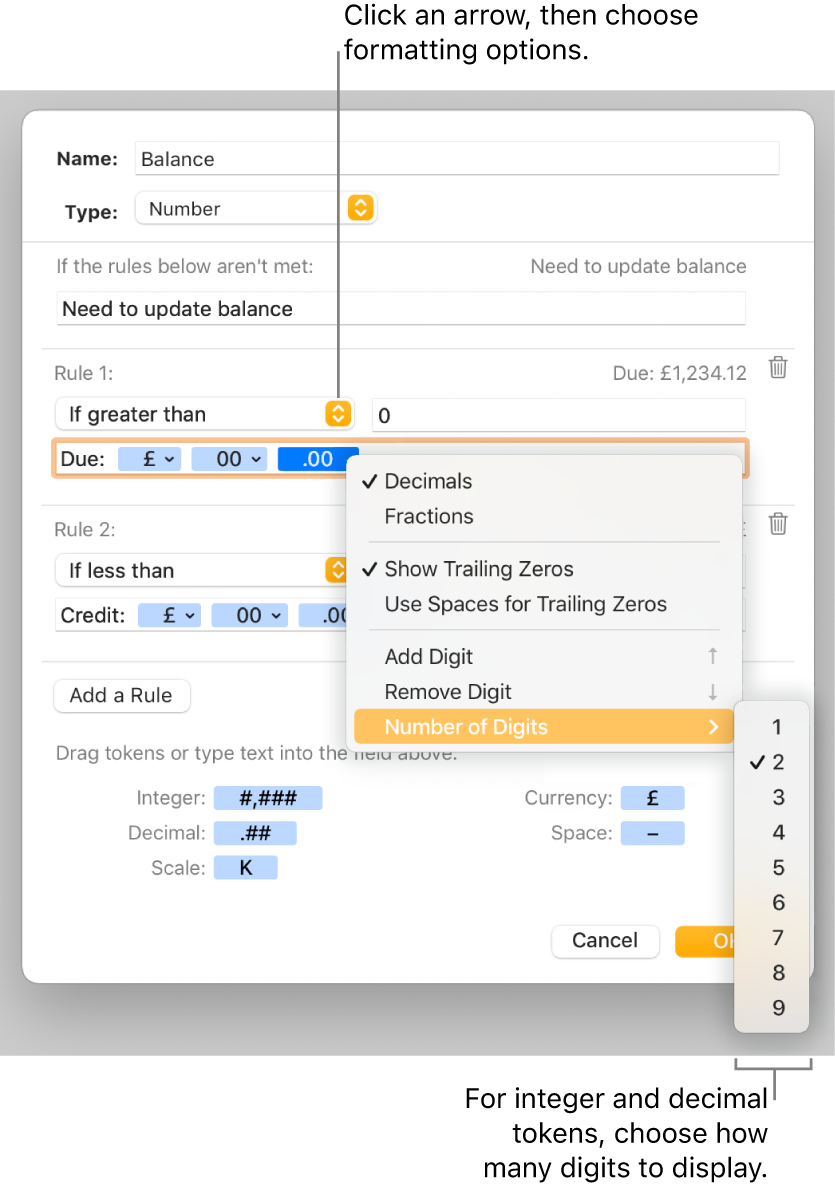Viewport: 835px width, 1189px height.
Task: Click the Space token
Action: point(652,833)
